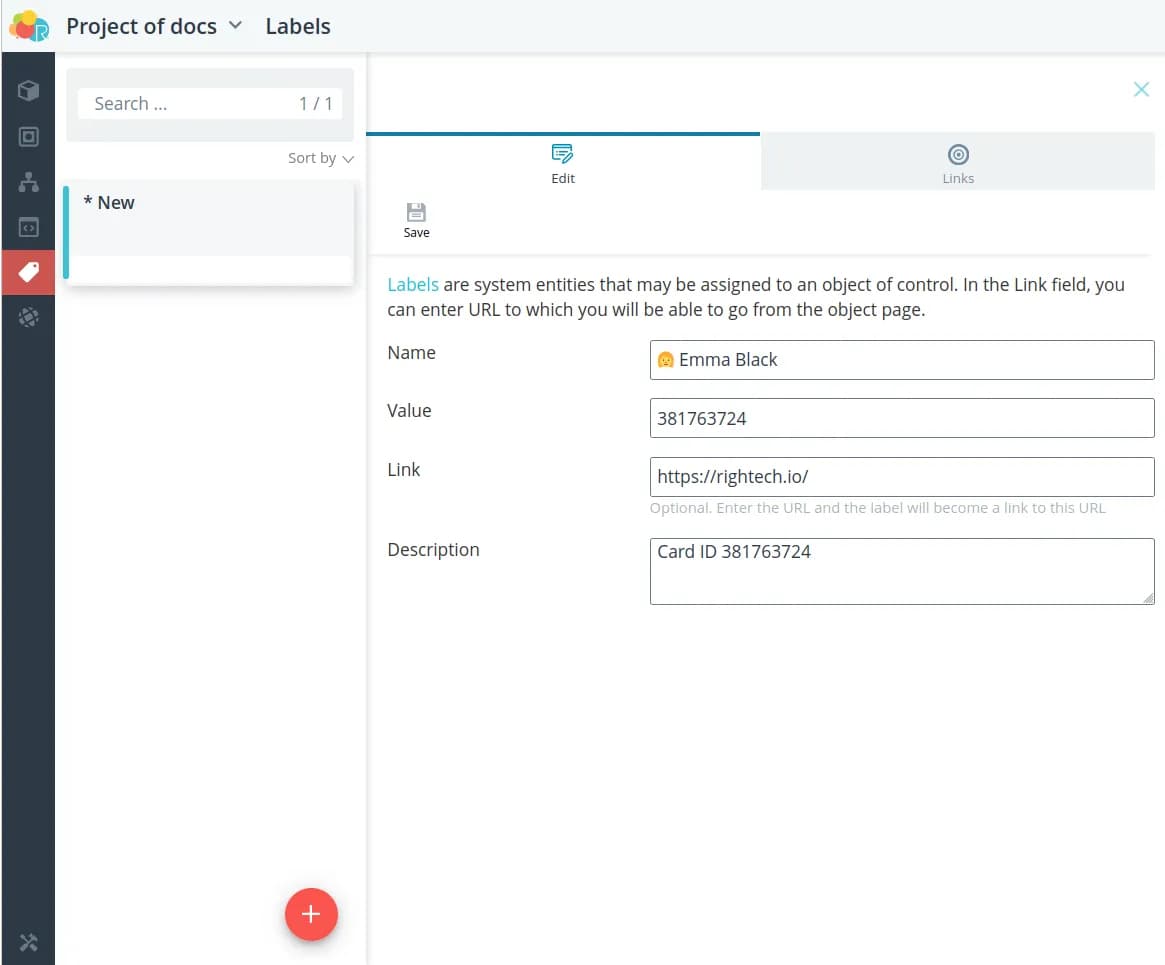
Task: Close the label editor panel
Action: pyautogui.click(x=1141, y=90)
